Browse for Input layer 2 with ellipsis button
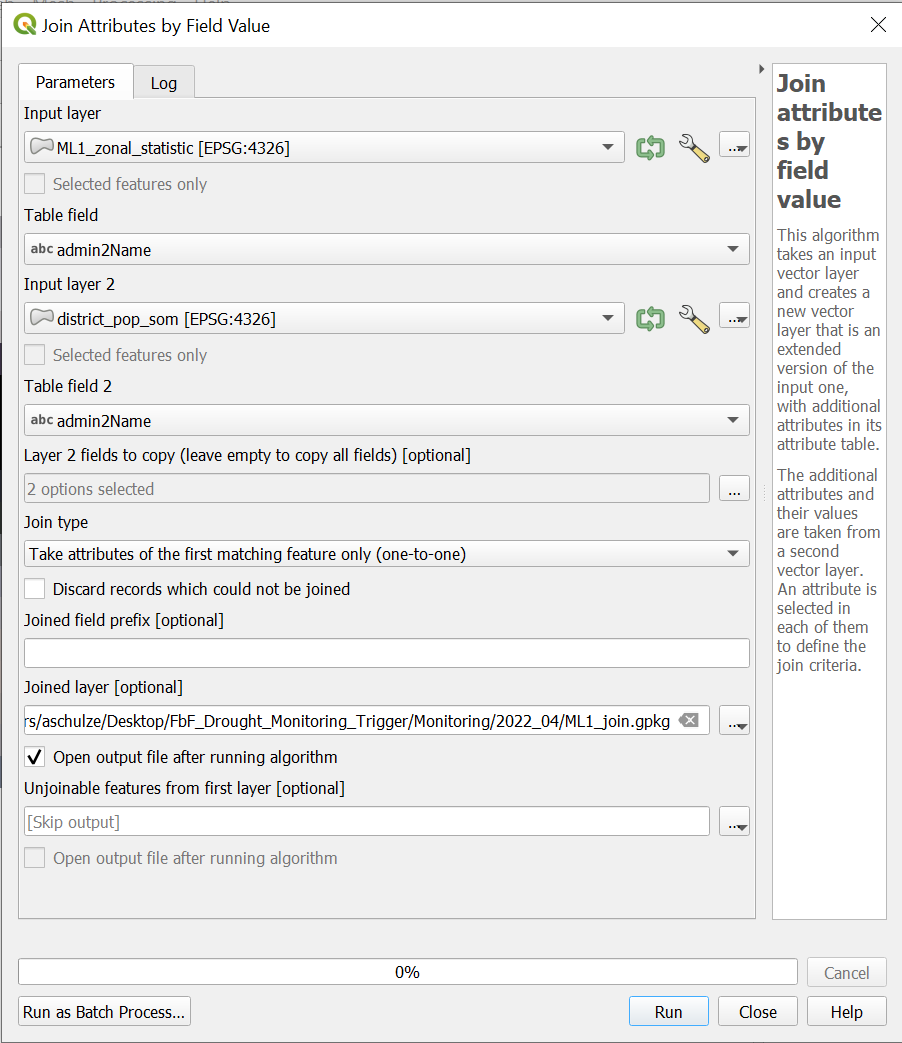 click(x=734, y=319)
